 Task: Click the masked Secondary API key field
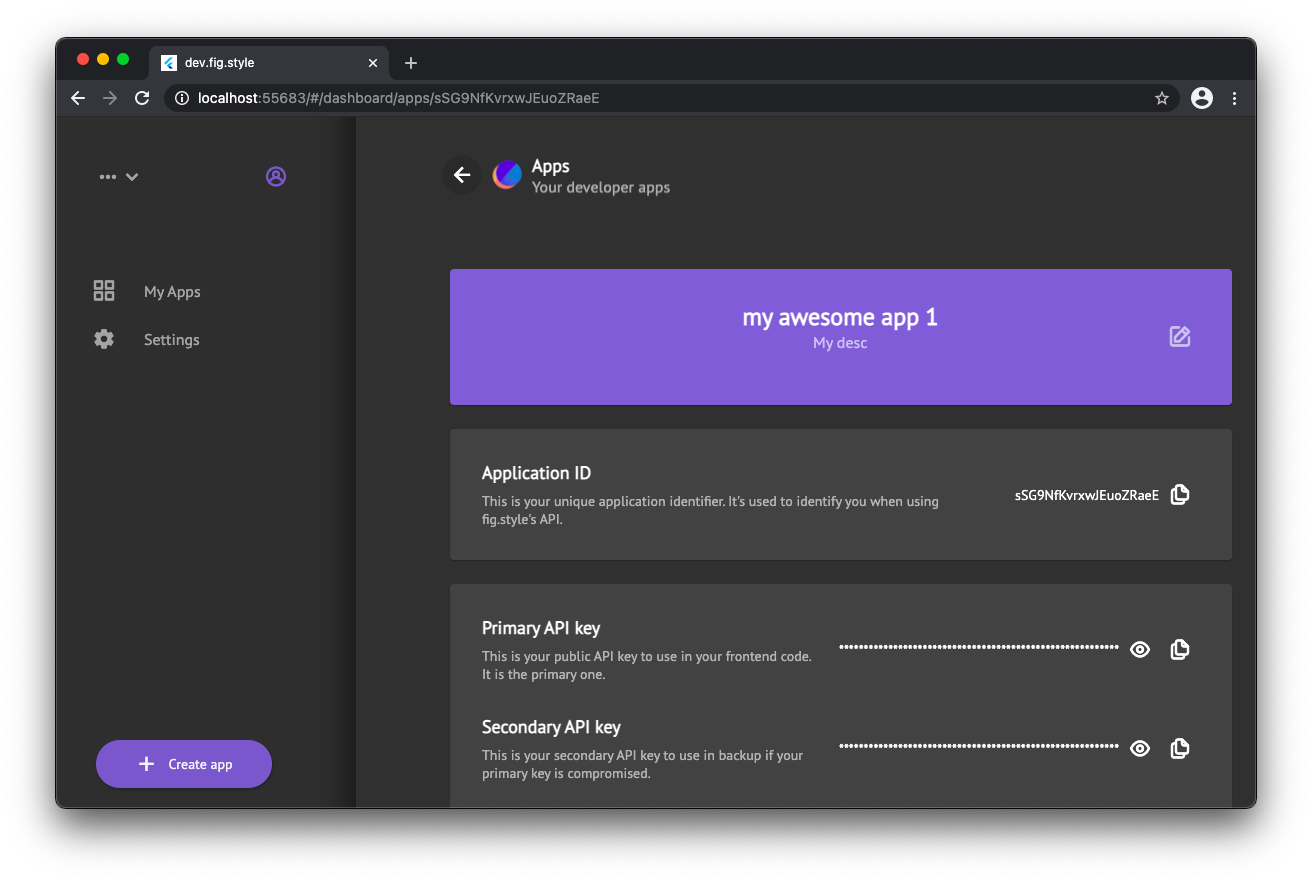[979, 747]
